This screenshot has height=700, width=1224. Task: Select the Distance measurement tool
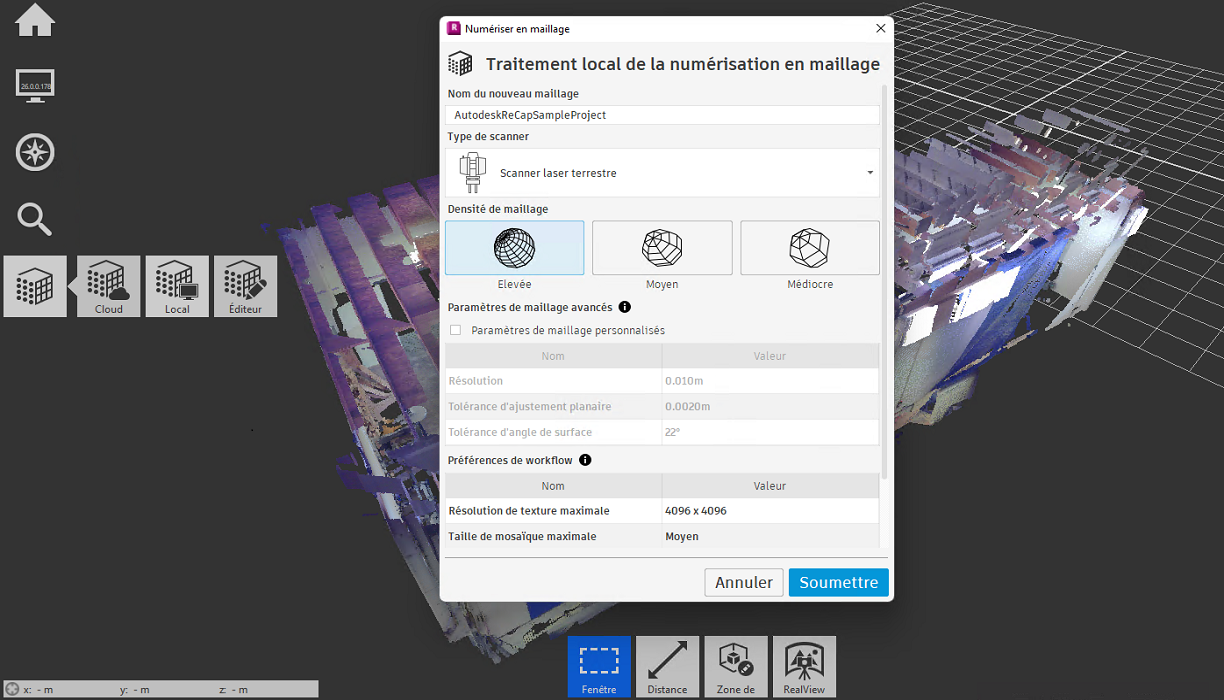pos(667,666)
